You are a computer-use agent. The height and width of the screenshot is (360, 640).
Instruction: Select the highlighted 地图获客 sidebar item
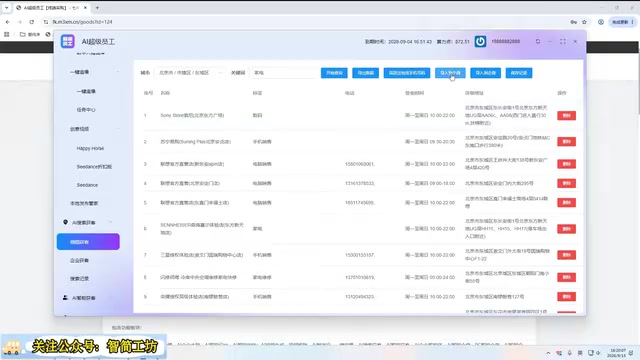88,242
